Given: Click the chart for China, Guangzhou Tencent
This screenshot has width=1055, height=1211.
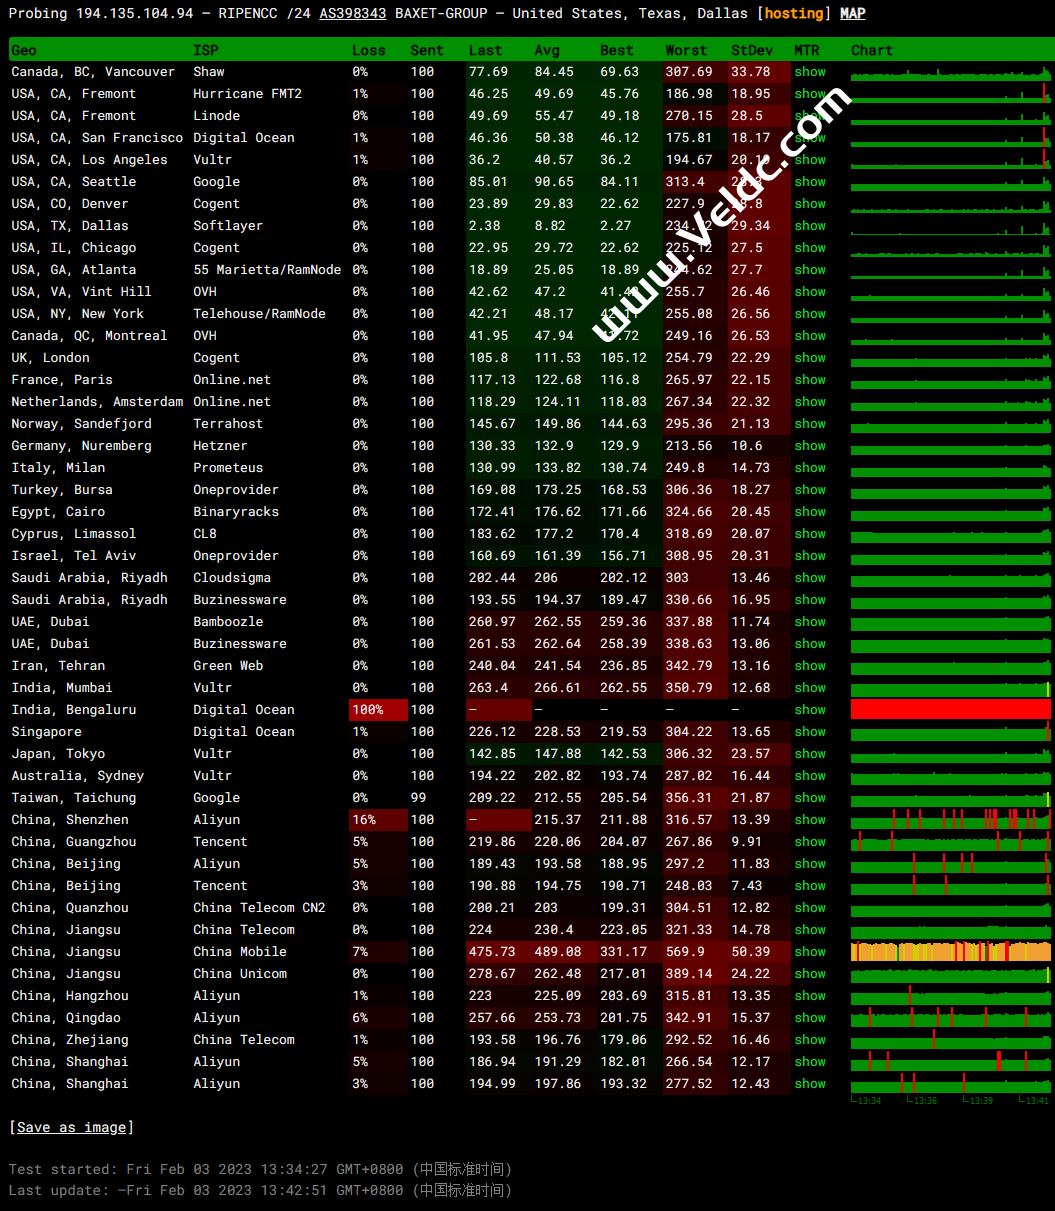Looking at the screenshot, I should tap(950, 842).
